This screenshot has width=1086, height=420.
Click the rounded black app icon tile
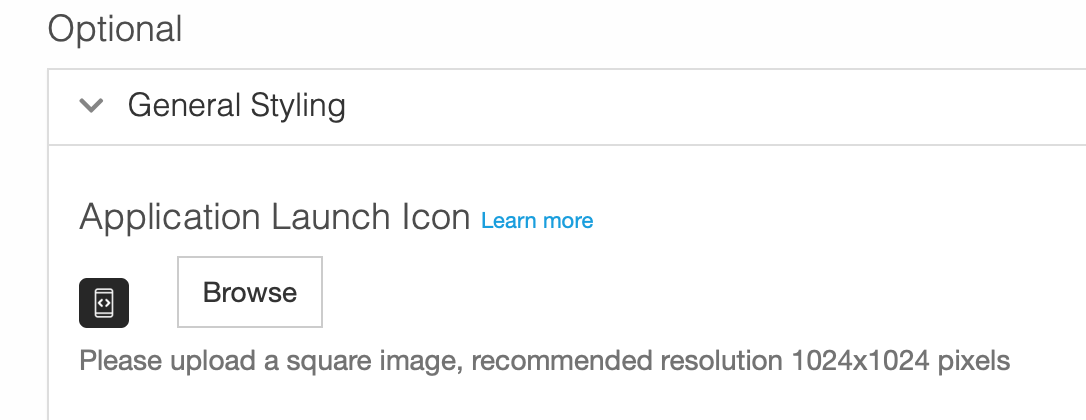104,303
